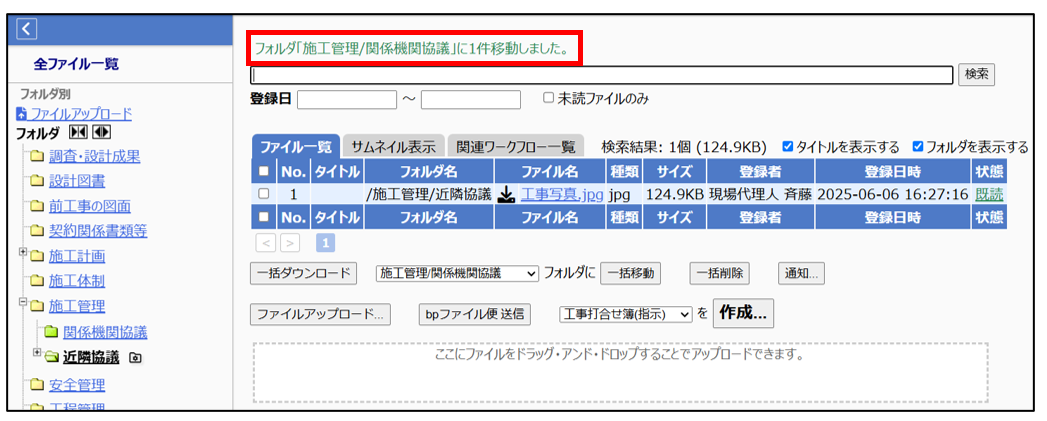Image resolution: width=1047 pixels, height=421 pixels.
Task: Click the upload icon beside ファイルアップロード link
Action: 22,115
